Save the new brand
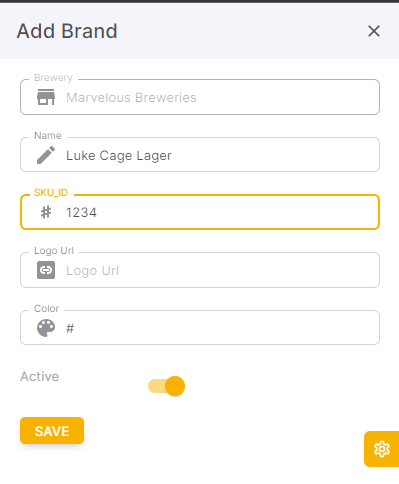The width and height of the screenshot is (399, 484). tap(52, 431)
